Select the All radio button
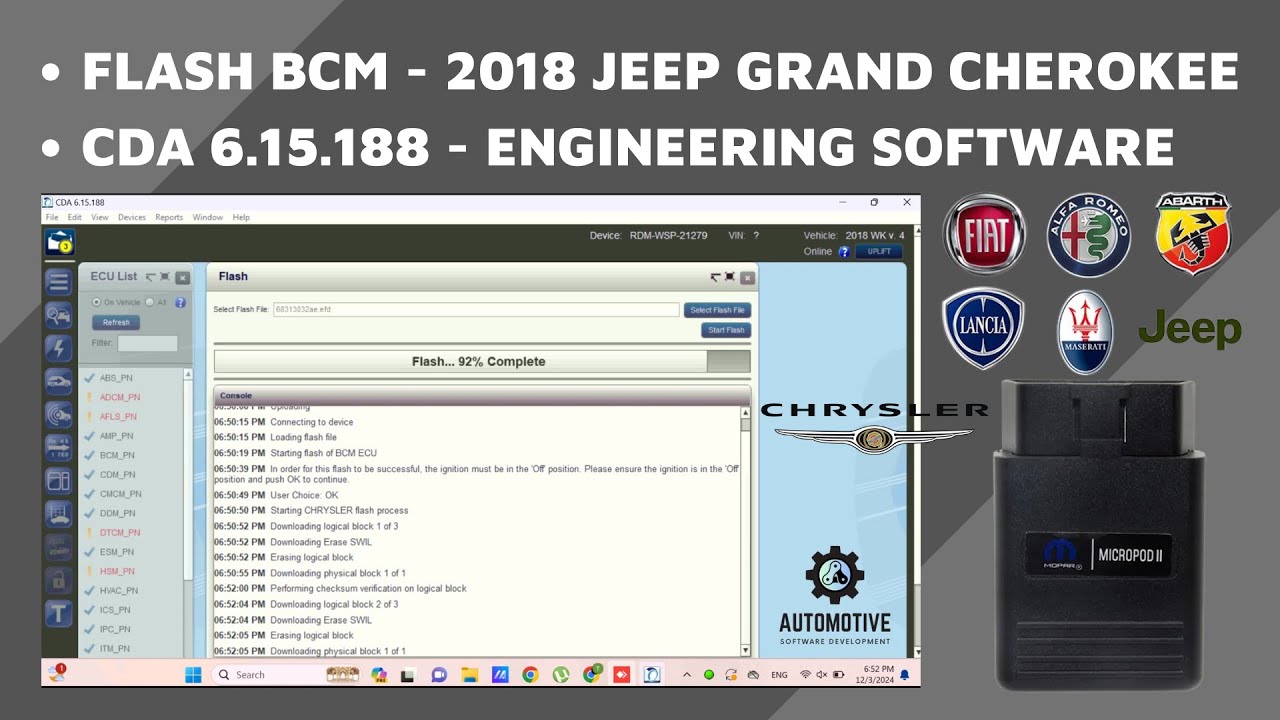The image size is (1280, 720). (x=149, y=302)
